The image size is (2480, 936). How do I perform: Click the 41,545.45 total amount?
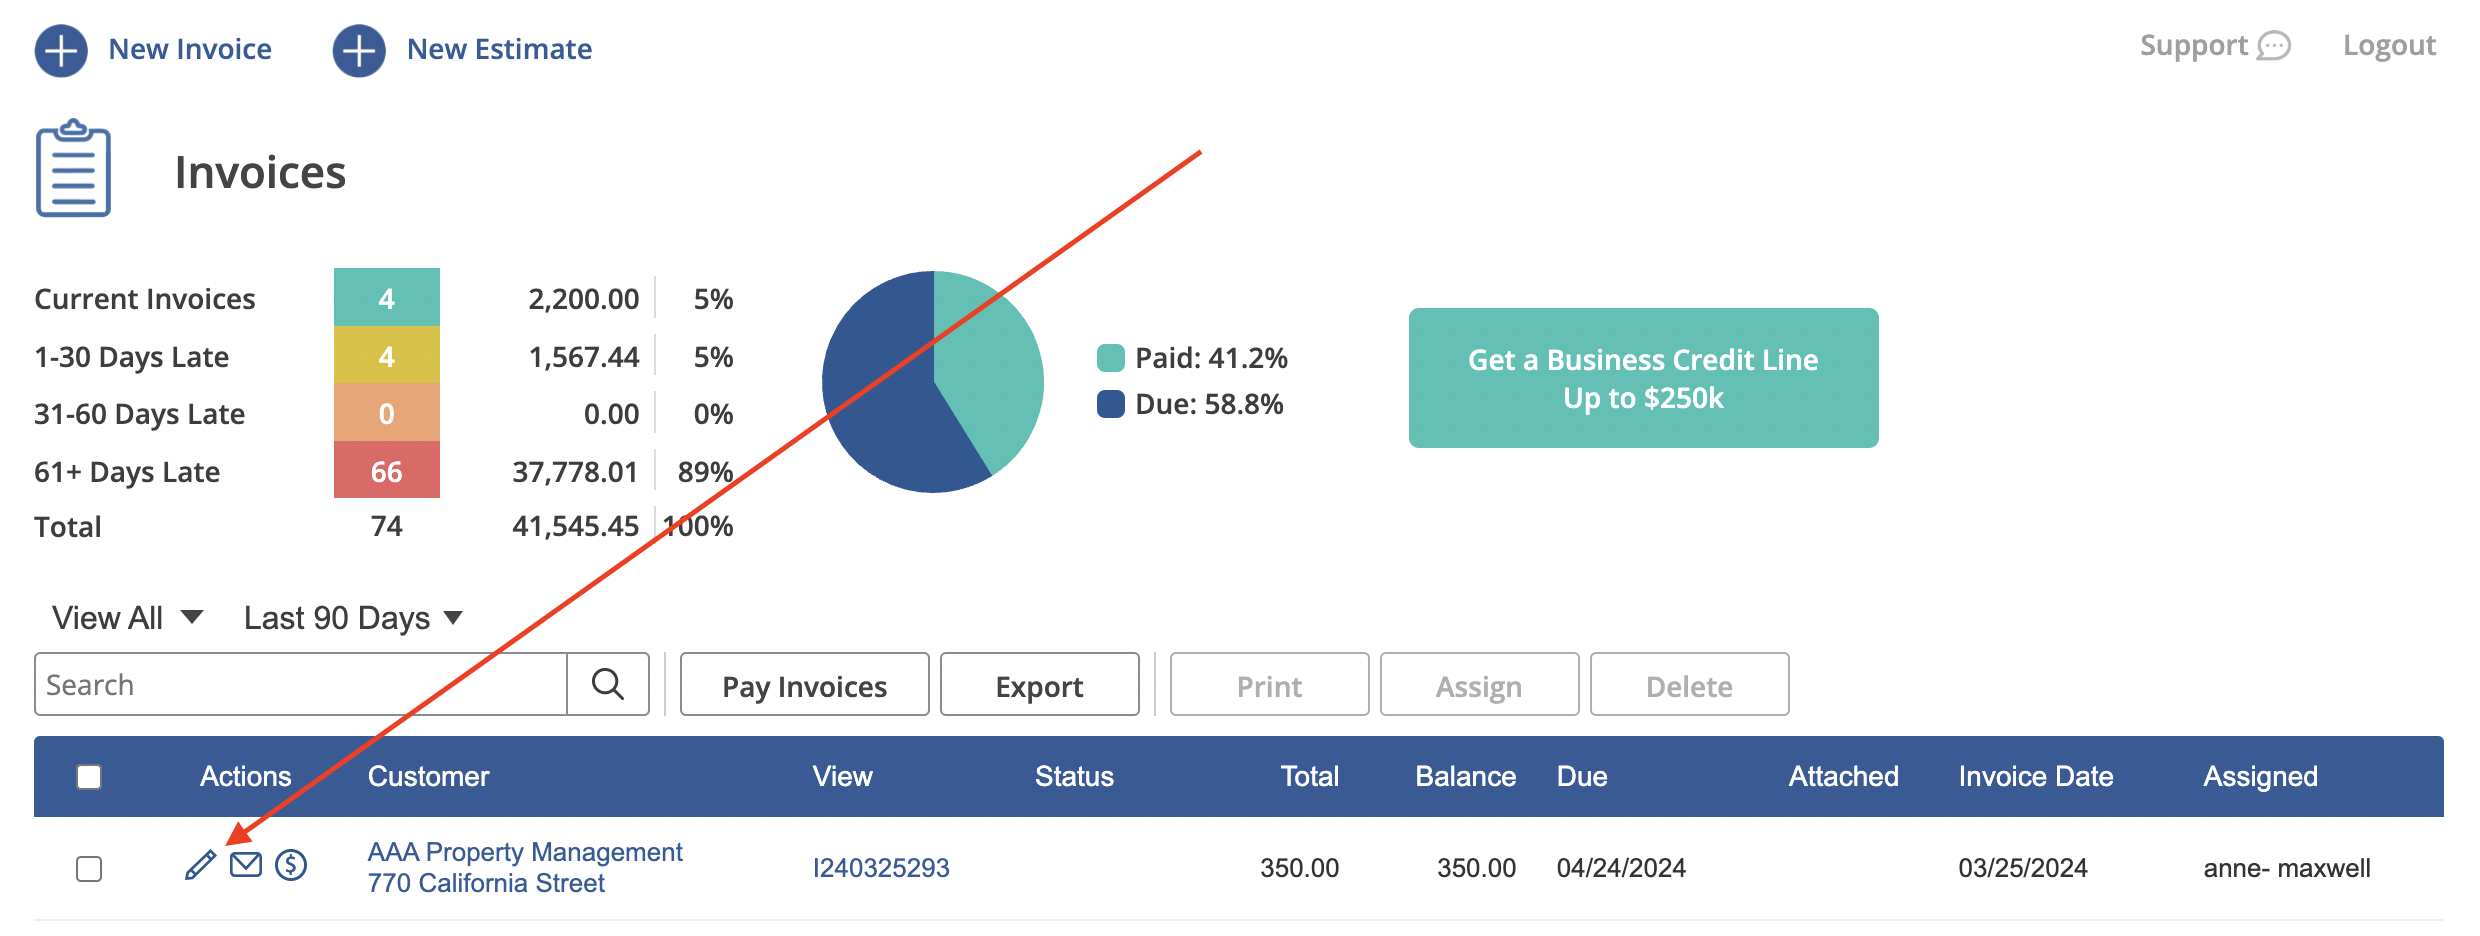pyautogui.click(x=575, y=526)
